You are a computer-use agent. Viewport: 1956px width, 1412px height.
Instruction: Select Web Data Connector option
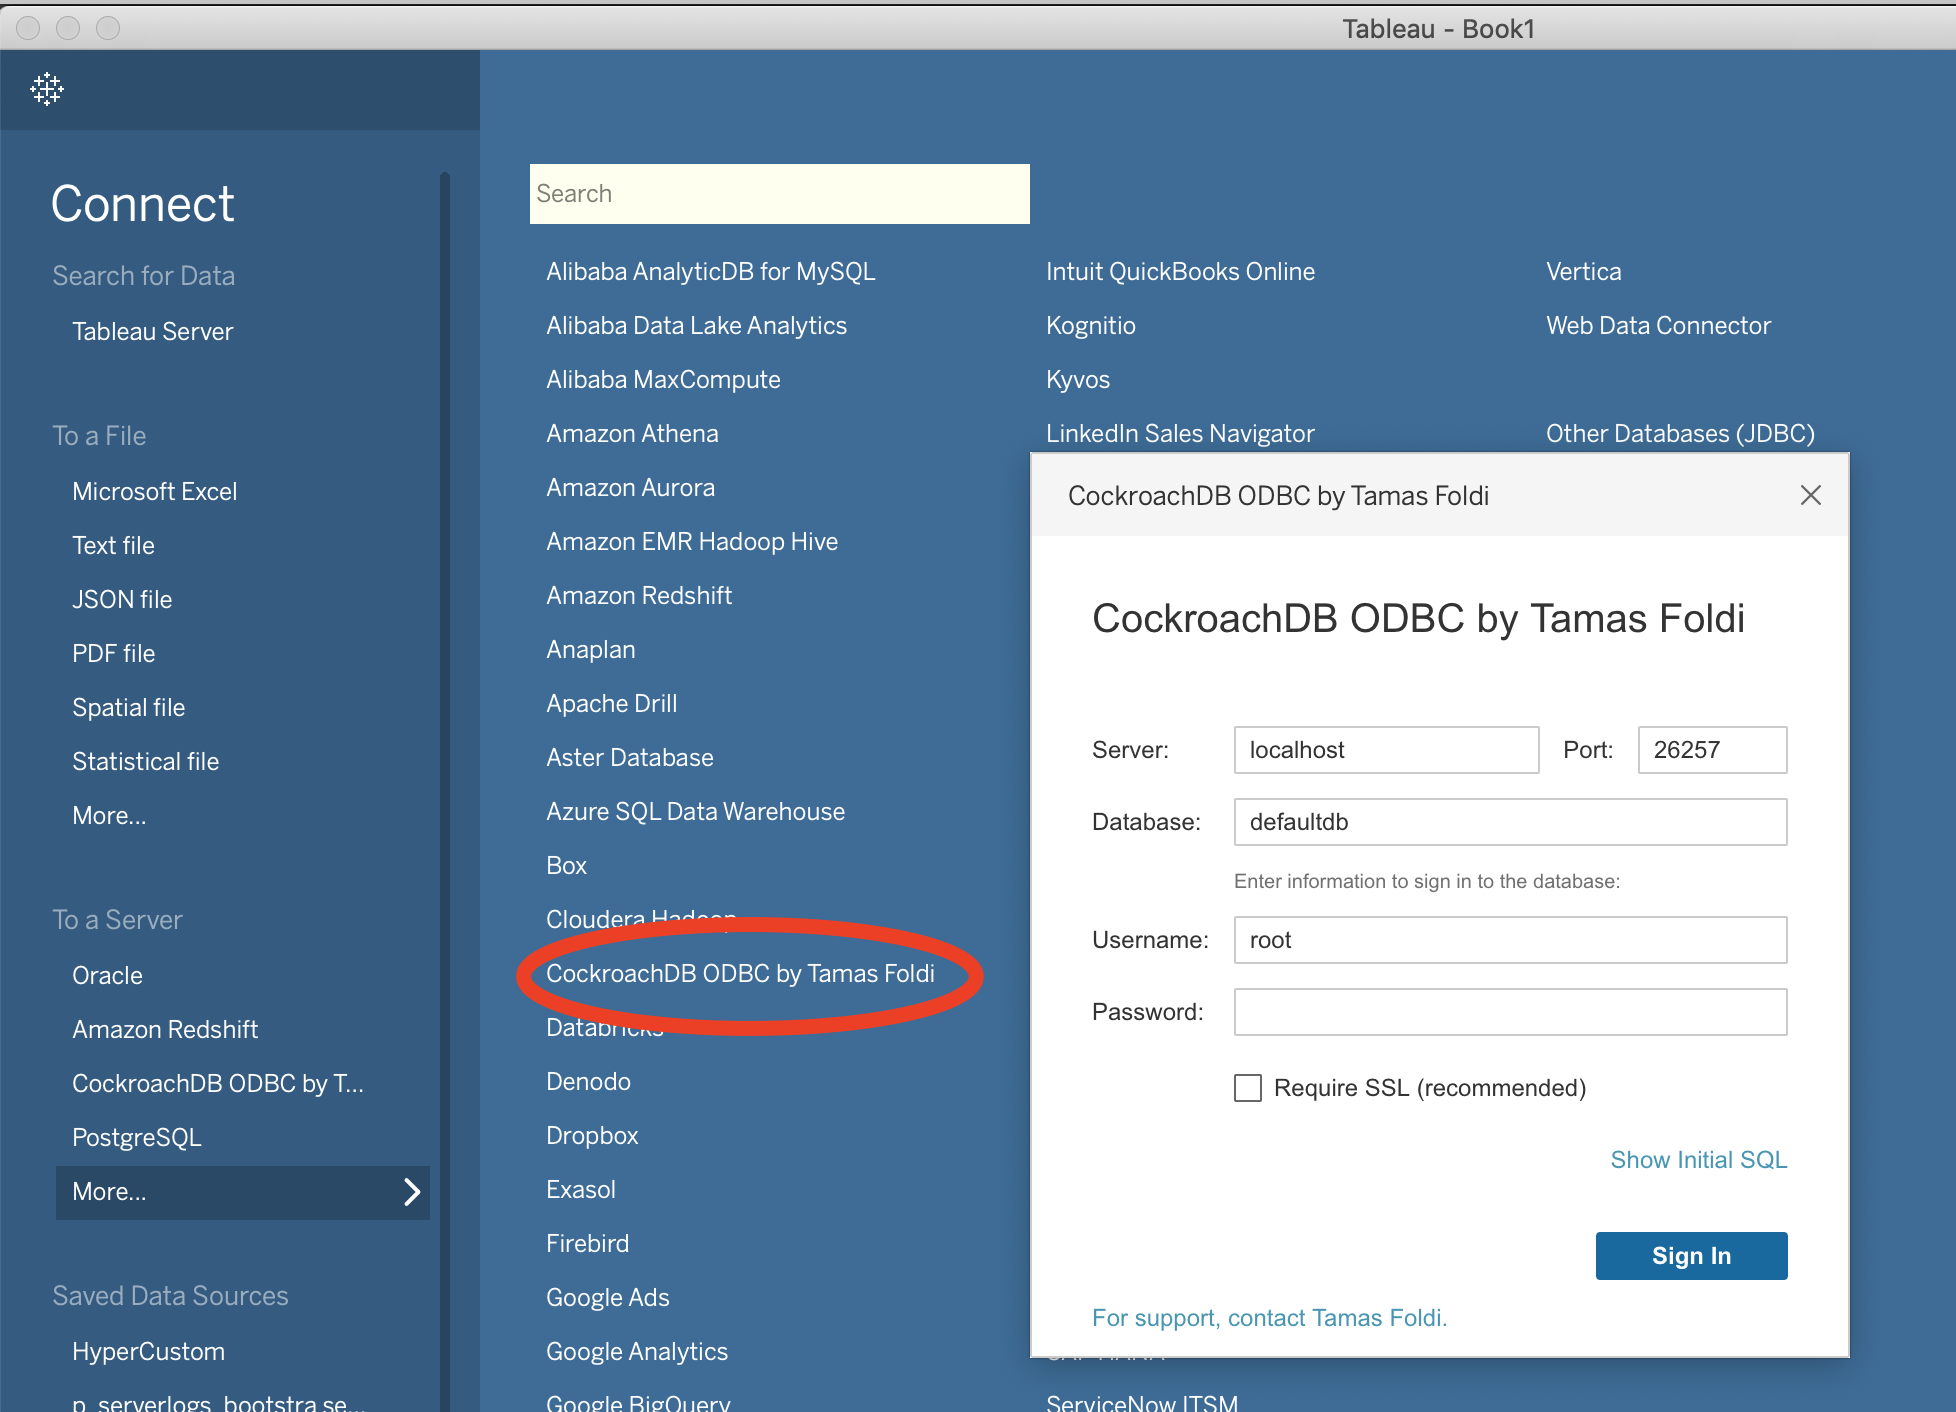(x=1658, y=326)
